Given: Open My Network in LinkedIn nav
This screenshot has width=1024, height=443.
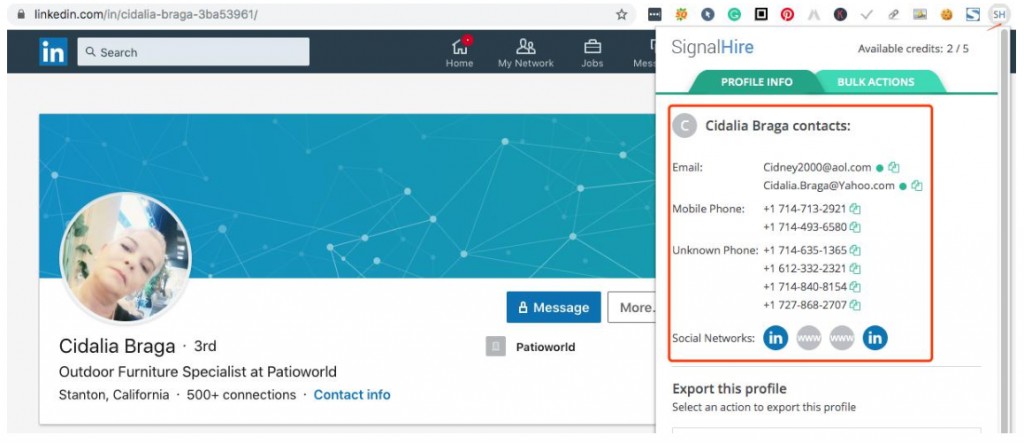Looking at the screenshot, I should click(526, 52).
